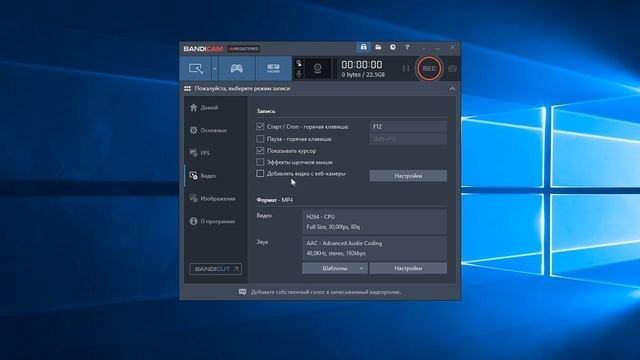Open screen recording mode dropdown arrow
This screenshot has height=360, width=640.
(215, 69)
